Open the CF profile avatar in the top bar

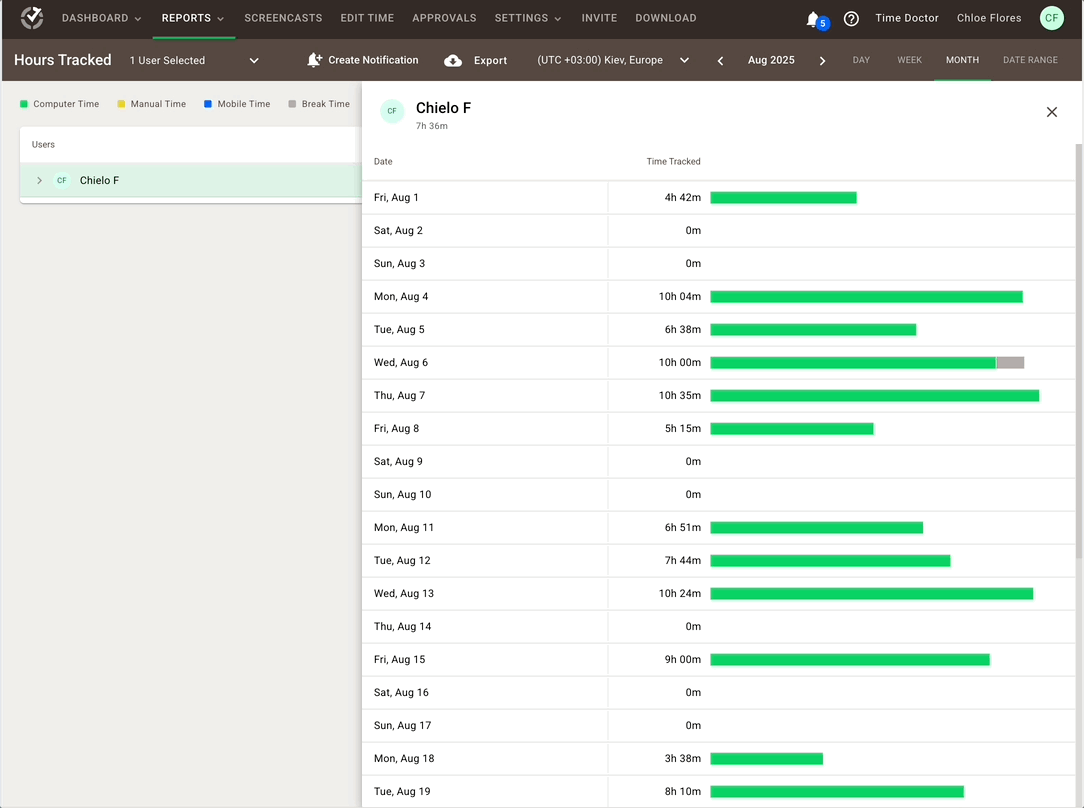pos(1052,18)
